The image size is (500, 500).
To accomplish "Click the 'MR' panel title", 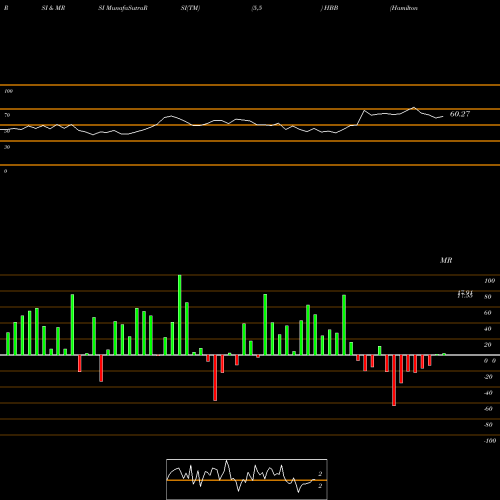I will coord(446,260).
